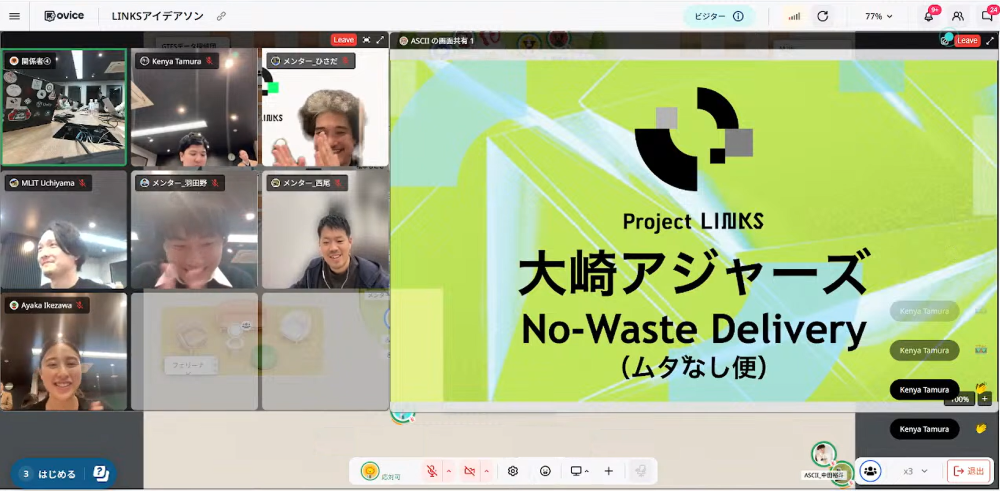Reload the space with the refresh icon
The height and width of the screenshot is (491, 1000).
coord(823,17)
